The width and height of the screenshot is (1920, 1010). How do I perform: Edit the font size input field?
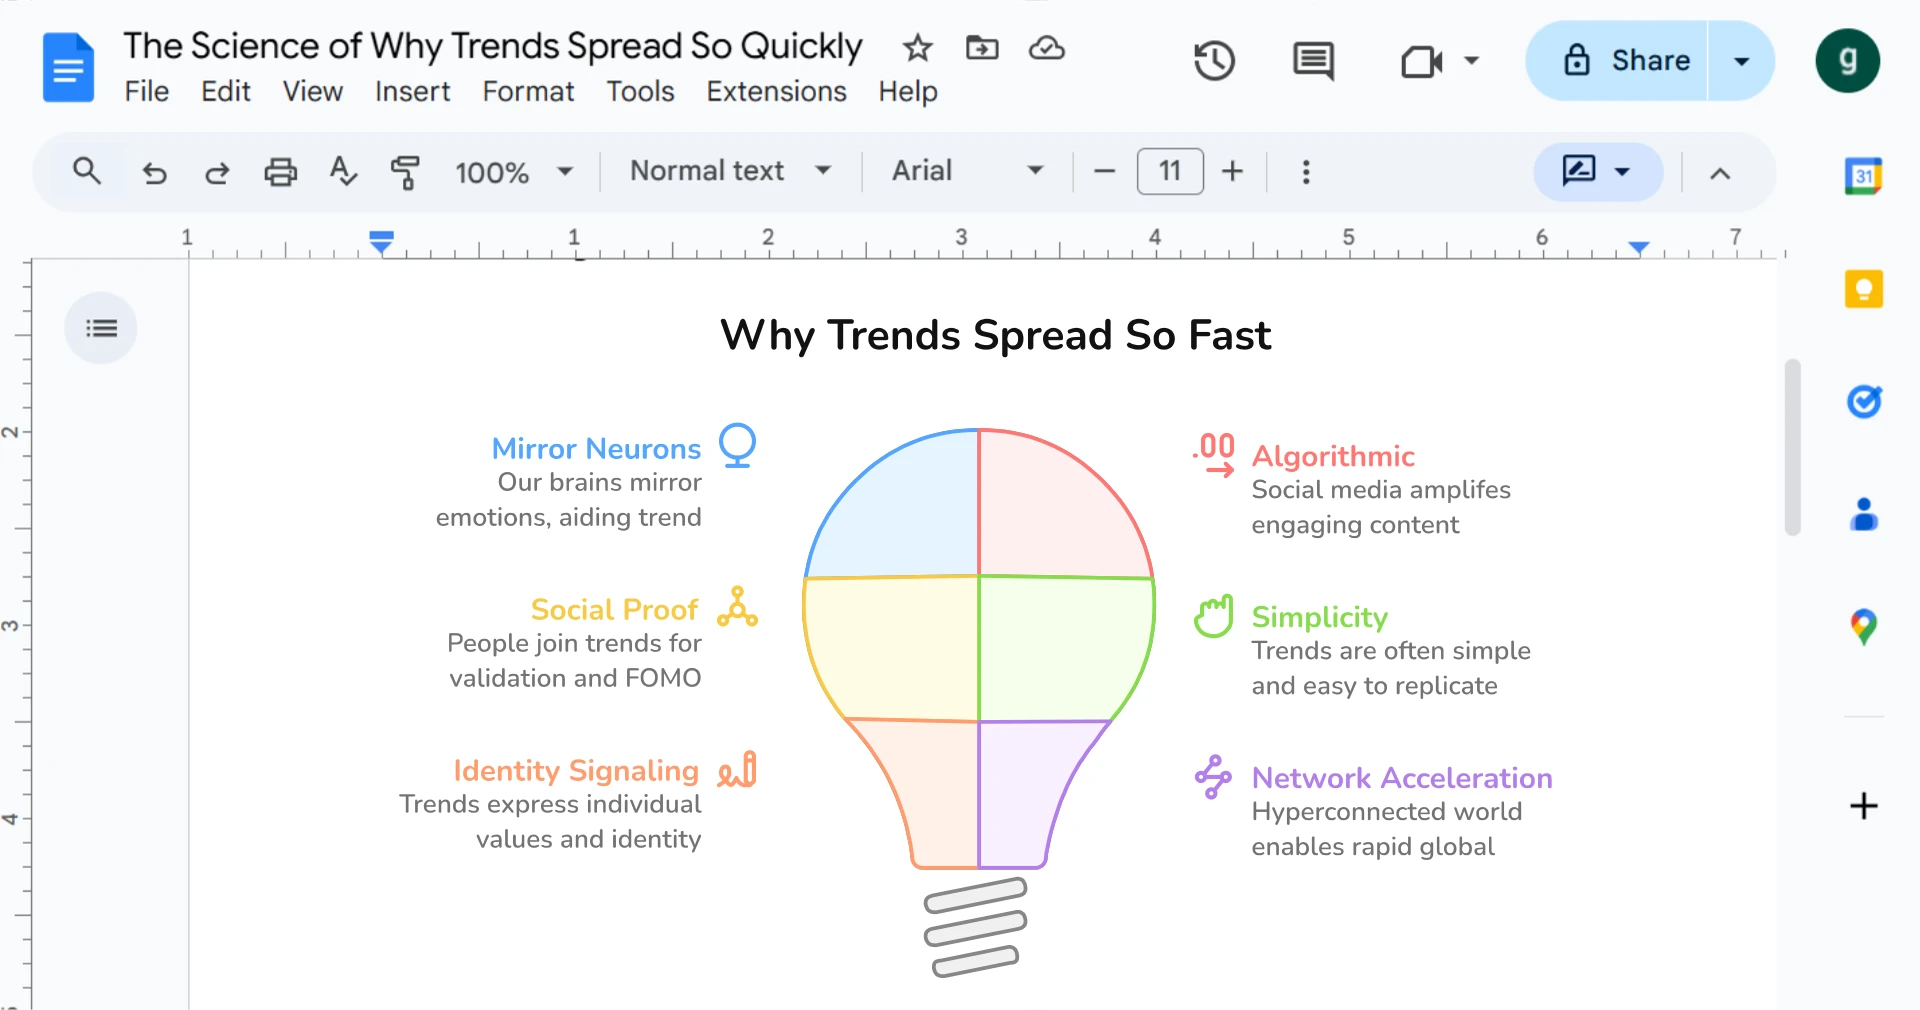click(1169, 171)
